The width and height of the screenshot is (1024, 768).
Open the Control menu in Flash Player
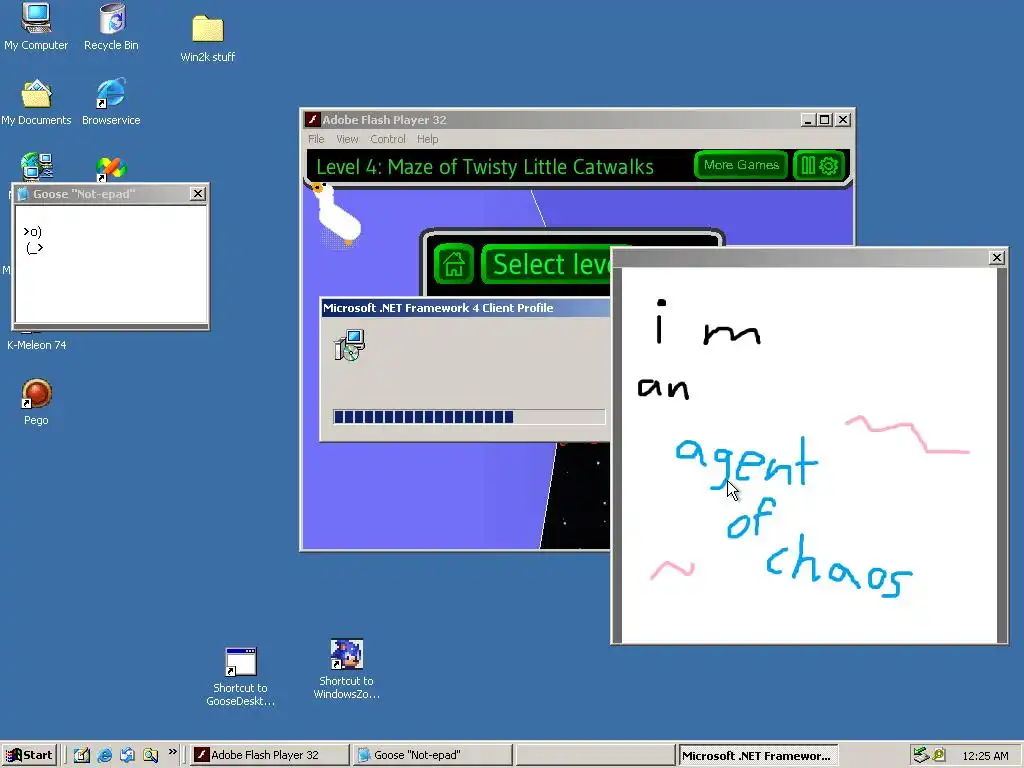(x=387, y=139)
